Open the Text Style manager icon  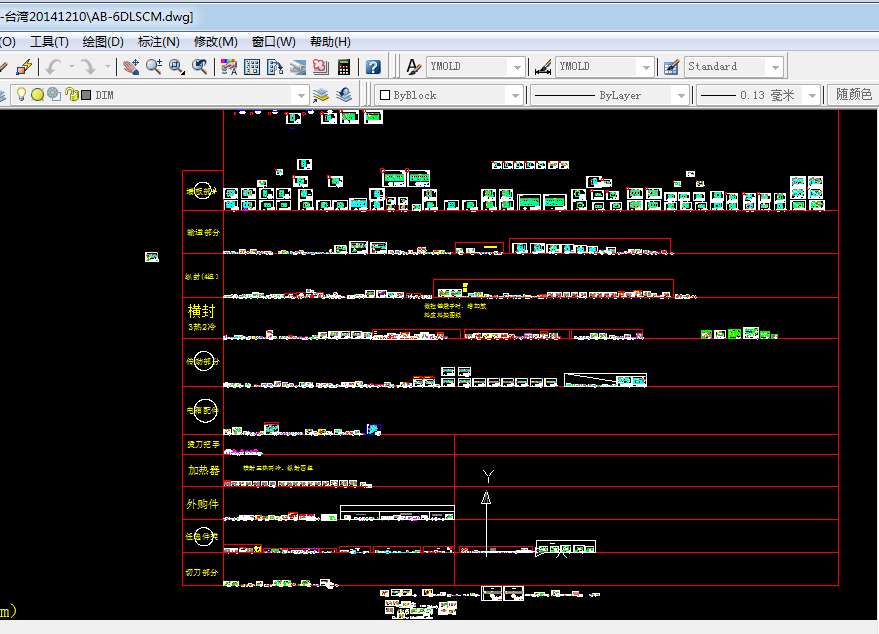pyautogui.click(x=413, y=67)
